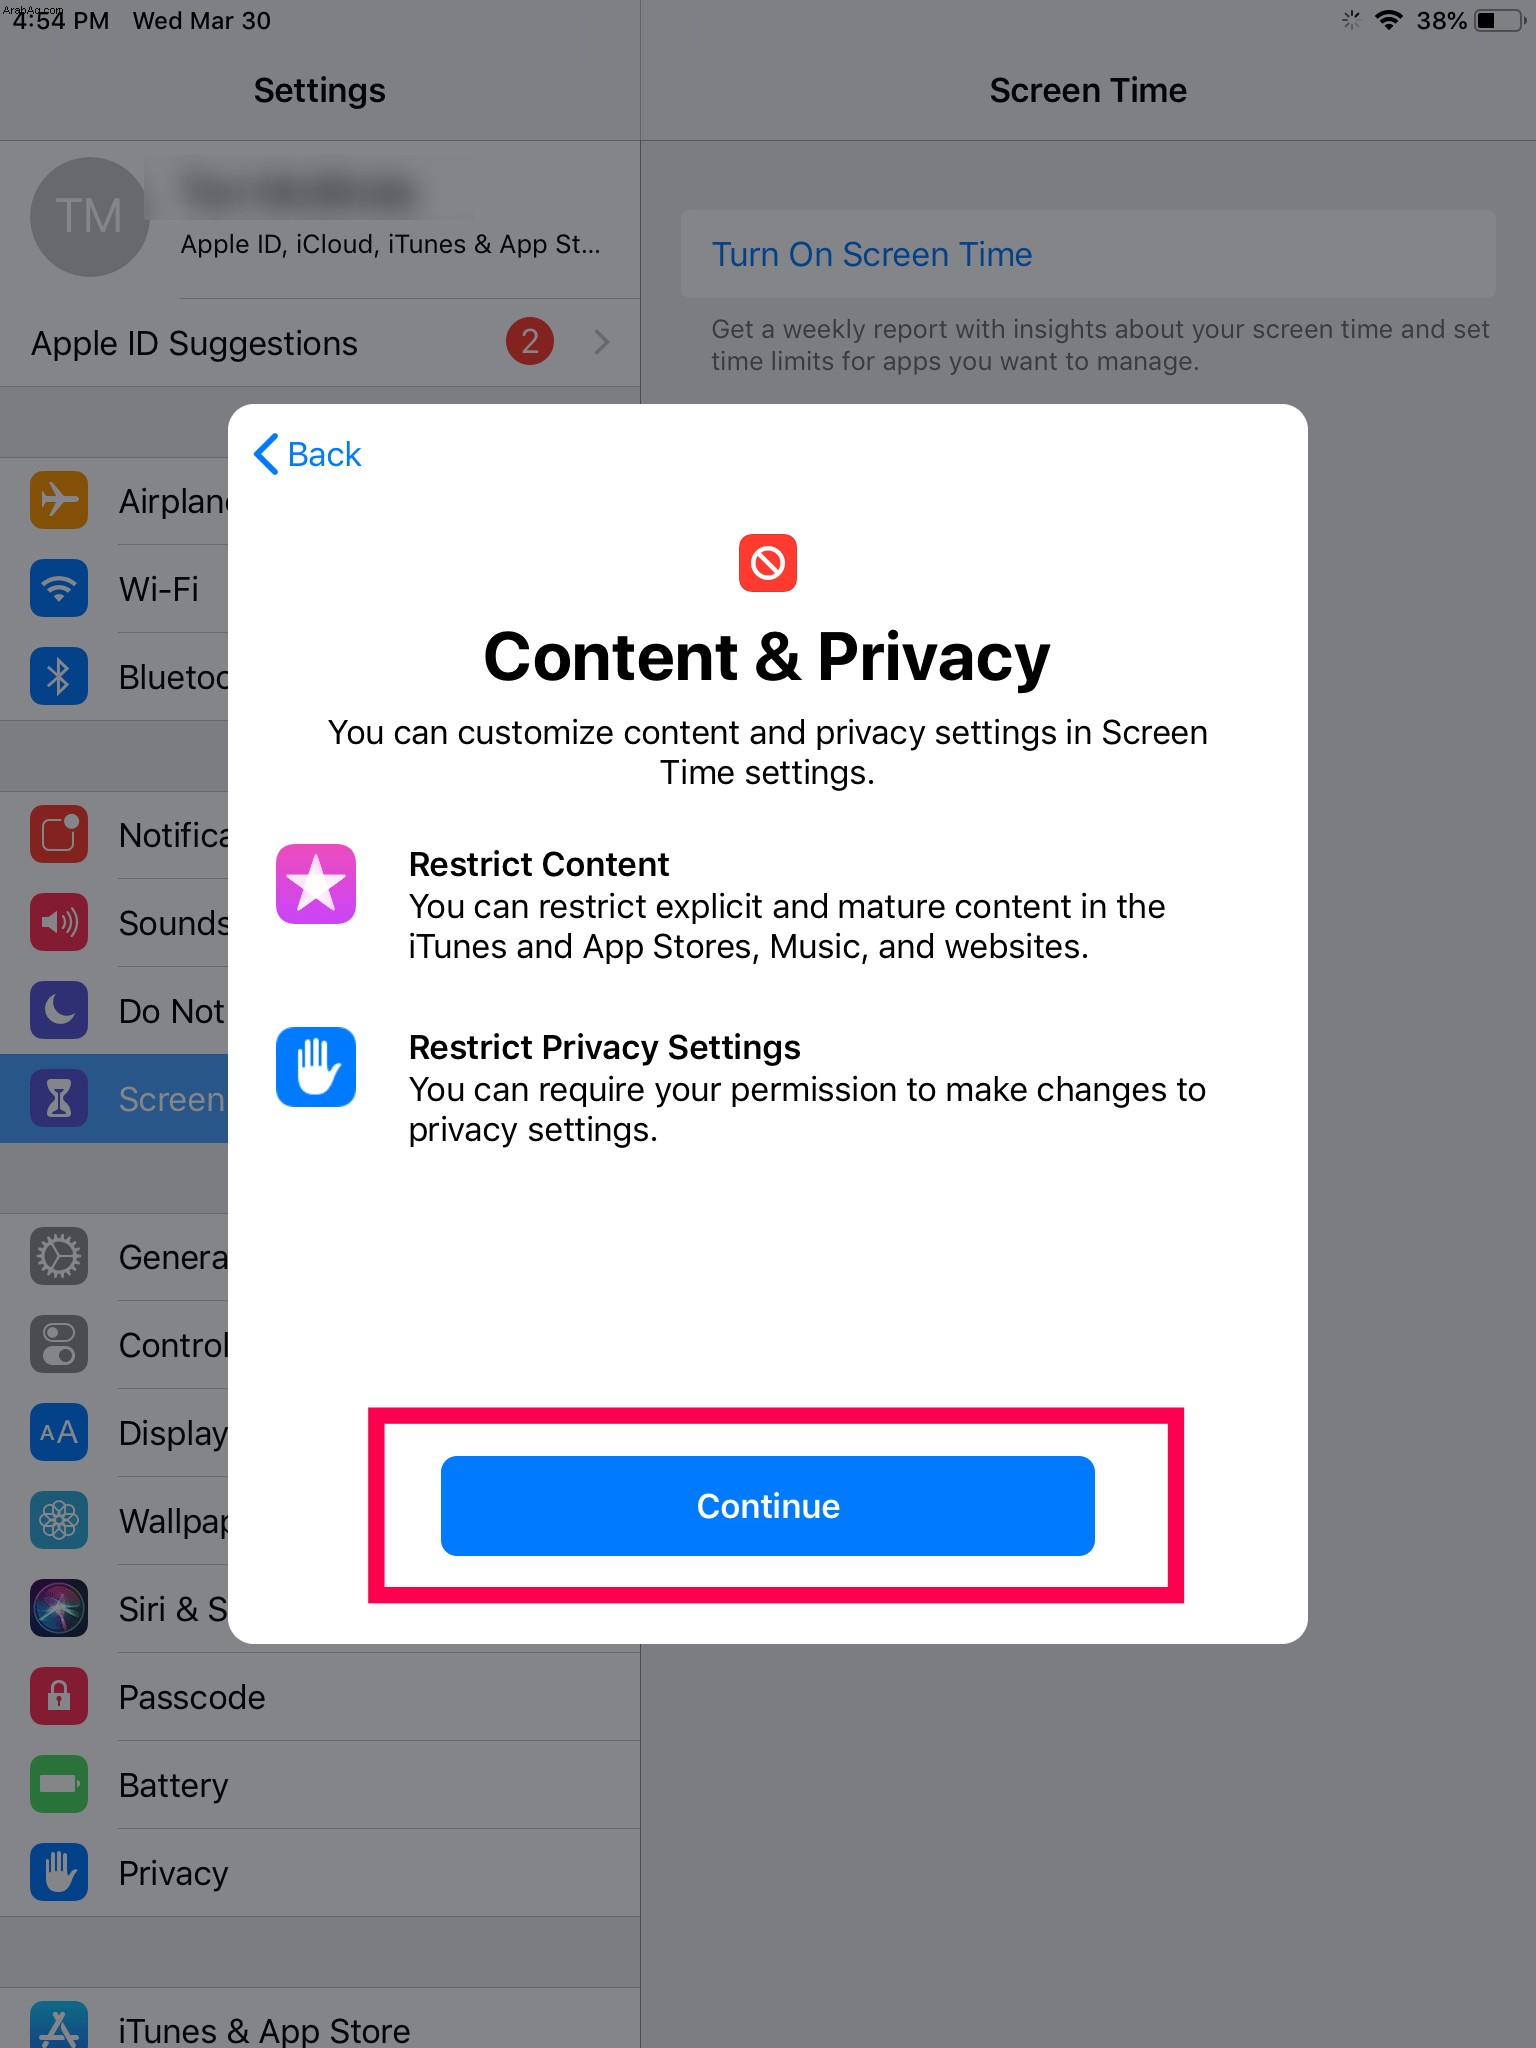Viewport: 1536px width, 2048px height.
Task: Open the Passcode lock icon
Action: click(59, 1696)
